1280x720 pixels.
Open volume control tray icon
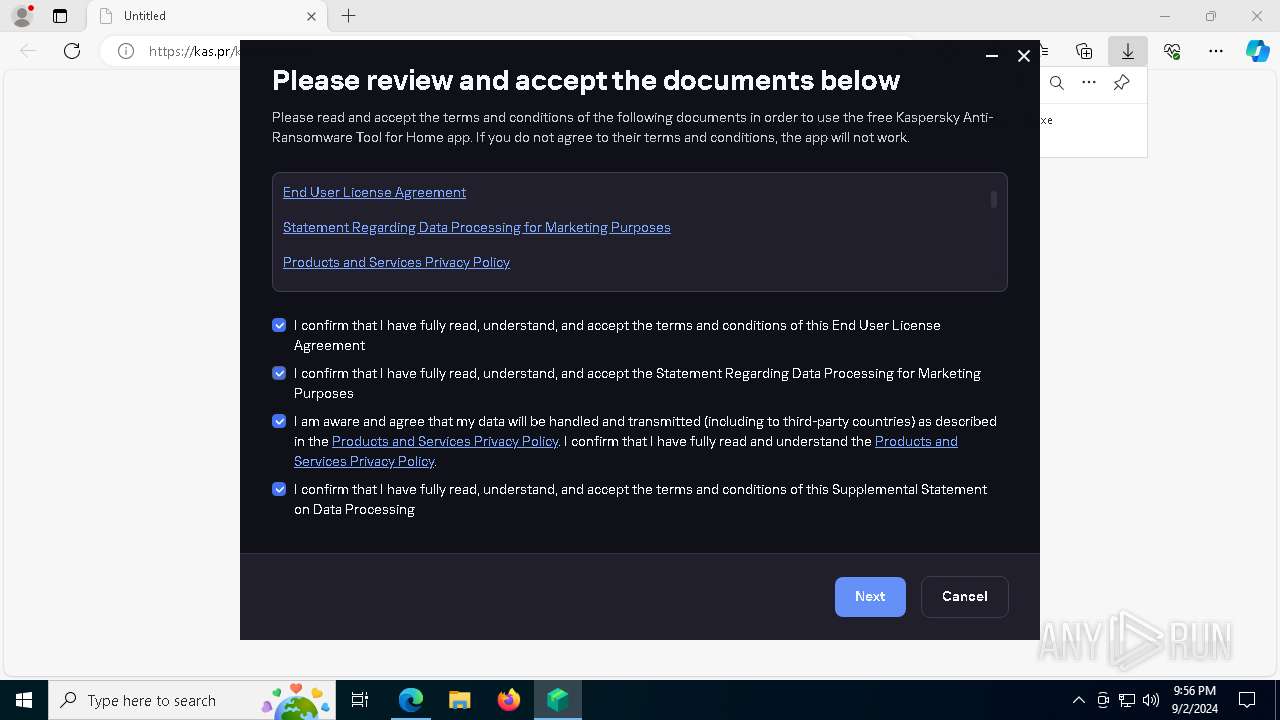(1151, 700)
